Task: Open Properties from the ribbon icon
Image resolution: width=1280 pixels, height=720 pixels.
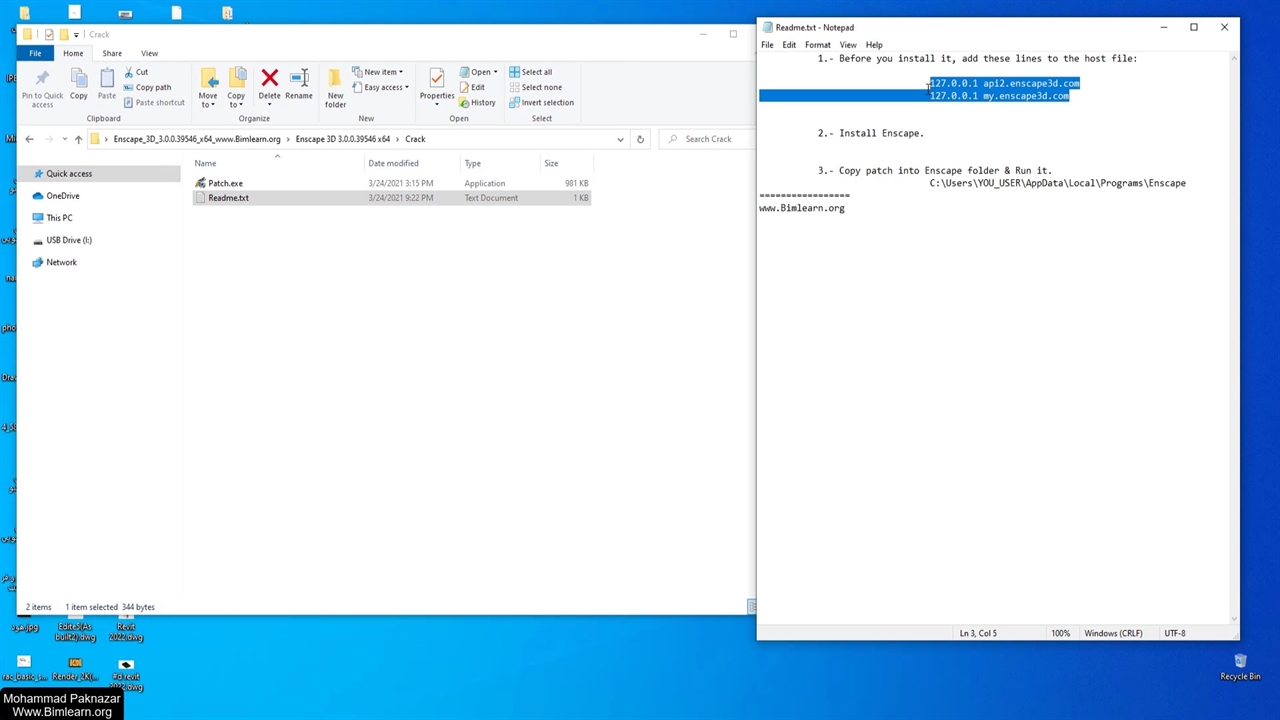Action: point(436,80)
